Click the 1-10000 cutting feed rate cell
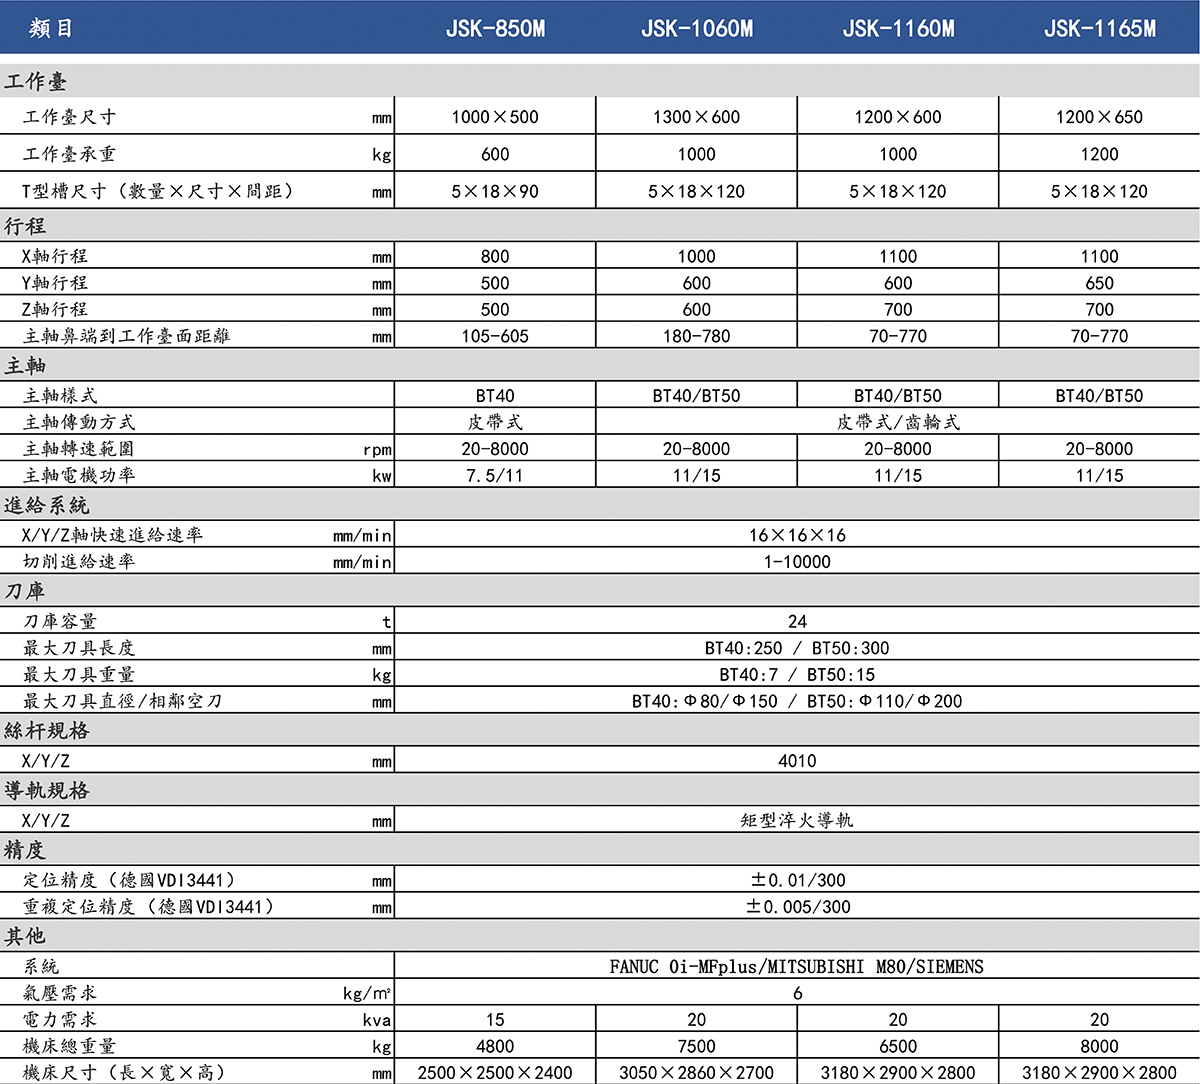1200x1084 pixels. coord(797,562)
